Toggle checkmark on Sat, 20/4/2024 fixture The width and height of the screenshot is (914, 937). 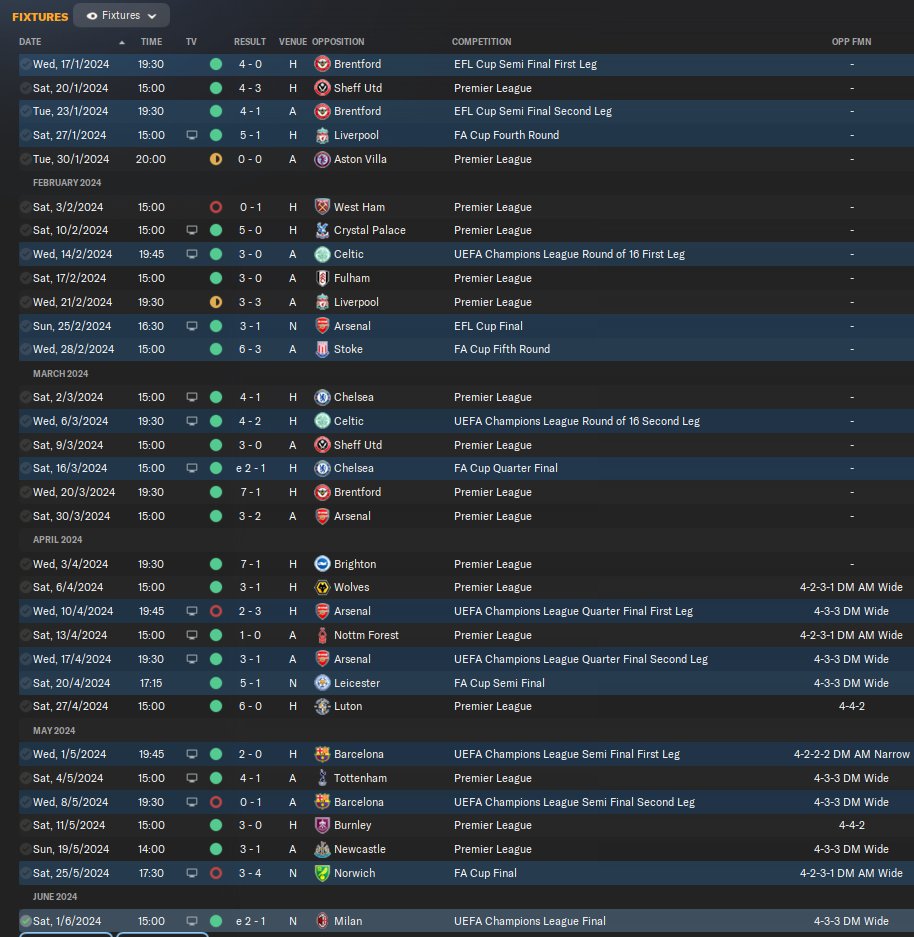[26, 682]
